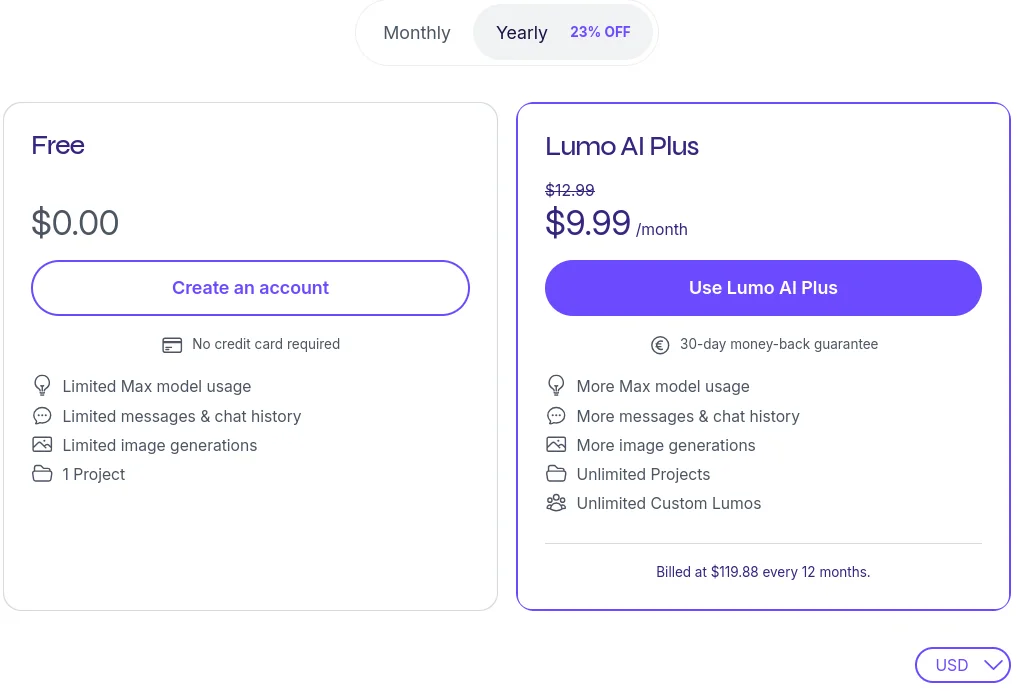Image resolution: width=1021 pixels, height=691 pixels.
Task: Click lightbulb icon beside More Max model usage
Action: click(x=556, y=386)
